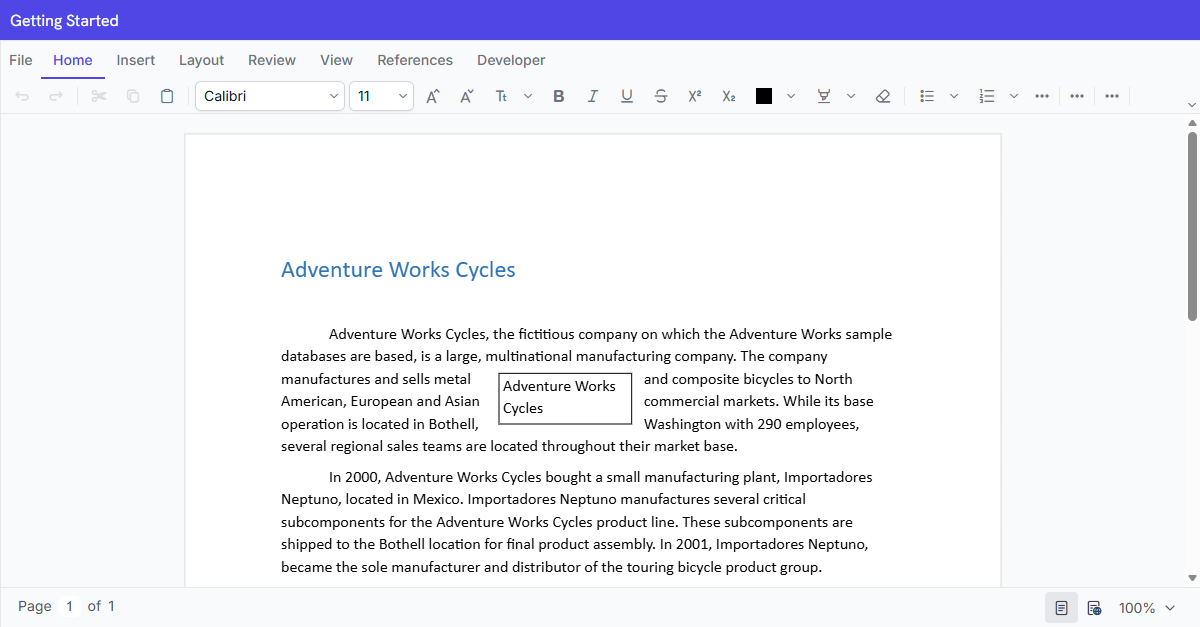Screen dimensions: 1200x627
Task: Click the Change Case icon
Action: (502, 96)
